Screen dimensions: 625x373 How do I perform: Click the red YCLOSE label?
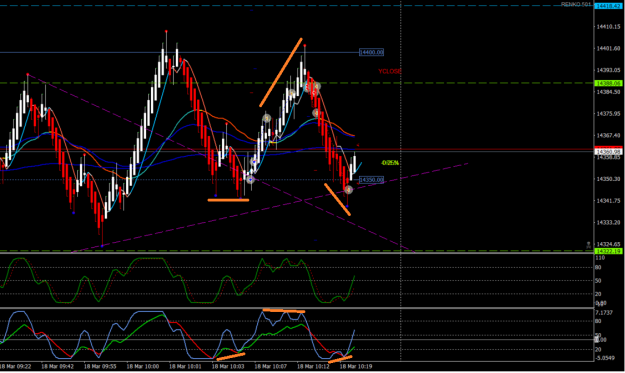pos(389,71)
